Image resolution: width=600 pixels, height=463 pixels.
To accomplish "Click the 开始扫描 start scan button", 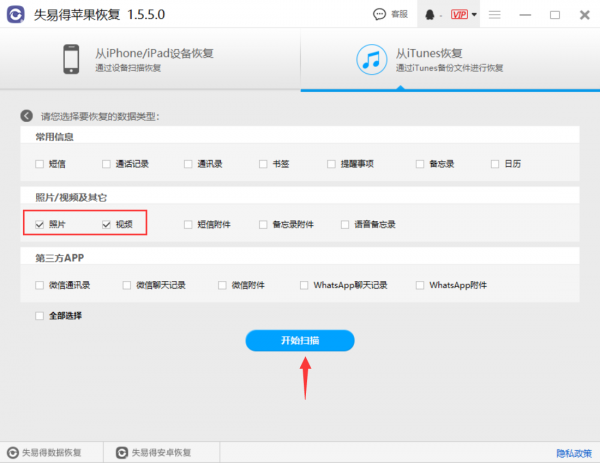I will [300, 340].
